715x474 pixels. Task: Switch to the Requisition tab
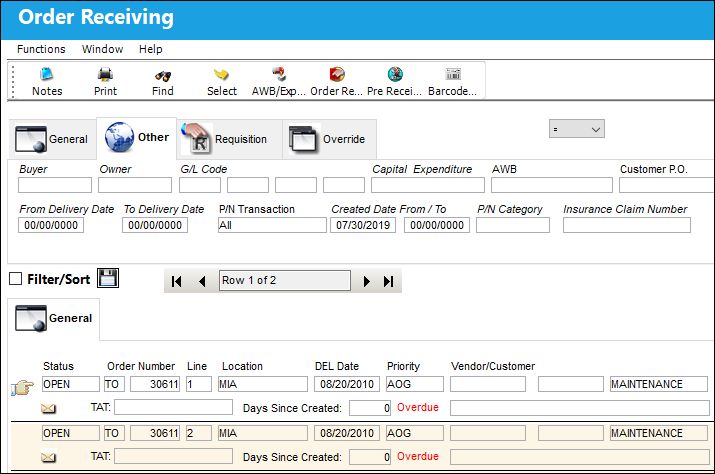(229, 139)
